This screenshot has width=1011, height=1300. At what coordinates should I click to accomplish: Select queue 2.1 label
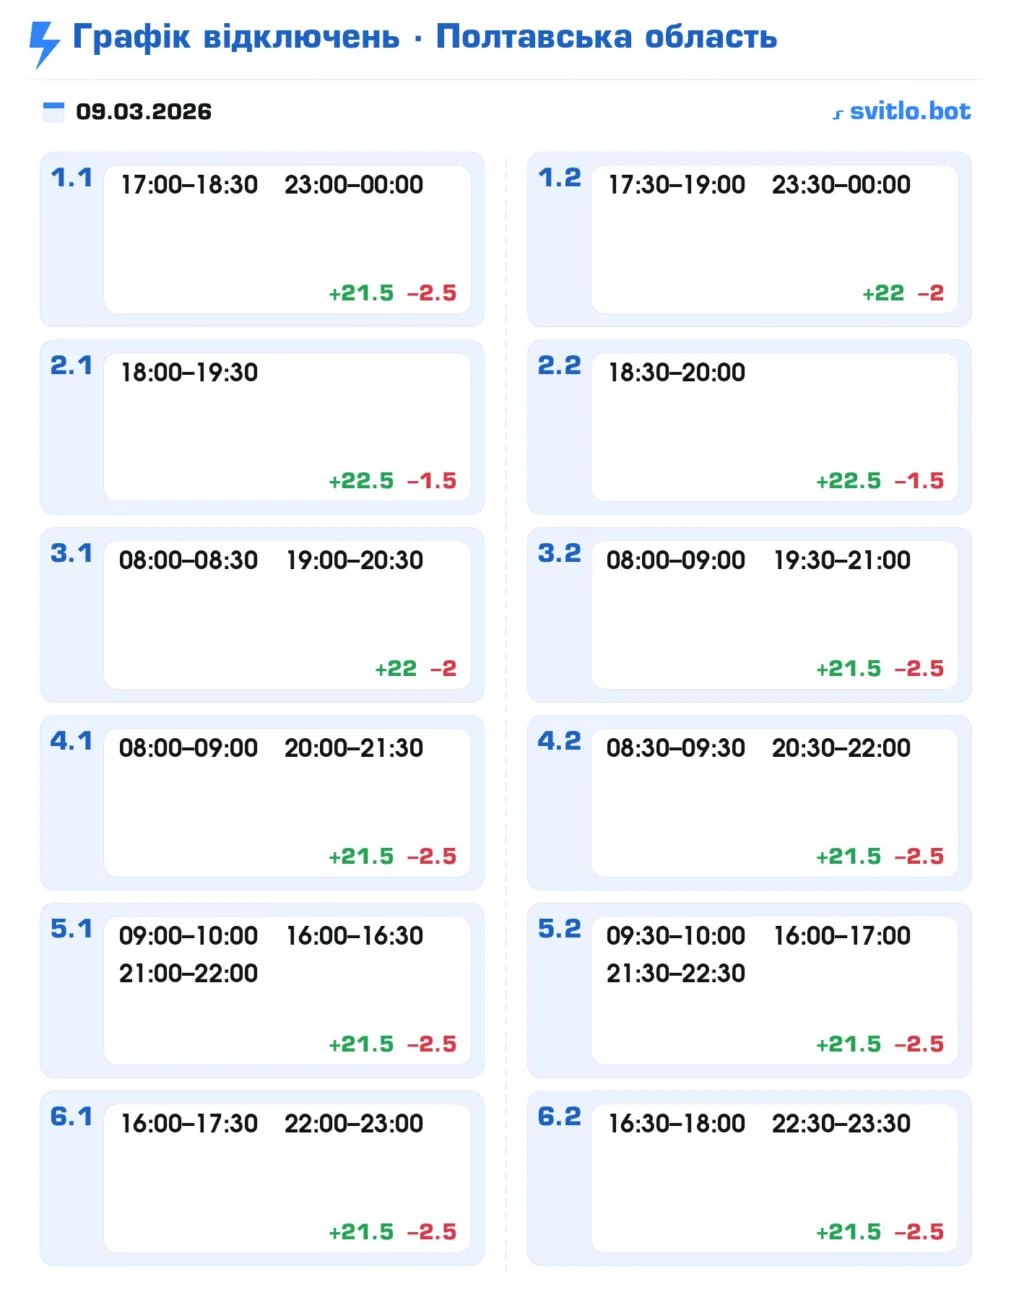pos(71,366)
